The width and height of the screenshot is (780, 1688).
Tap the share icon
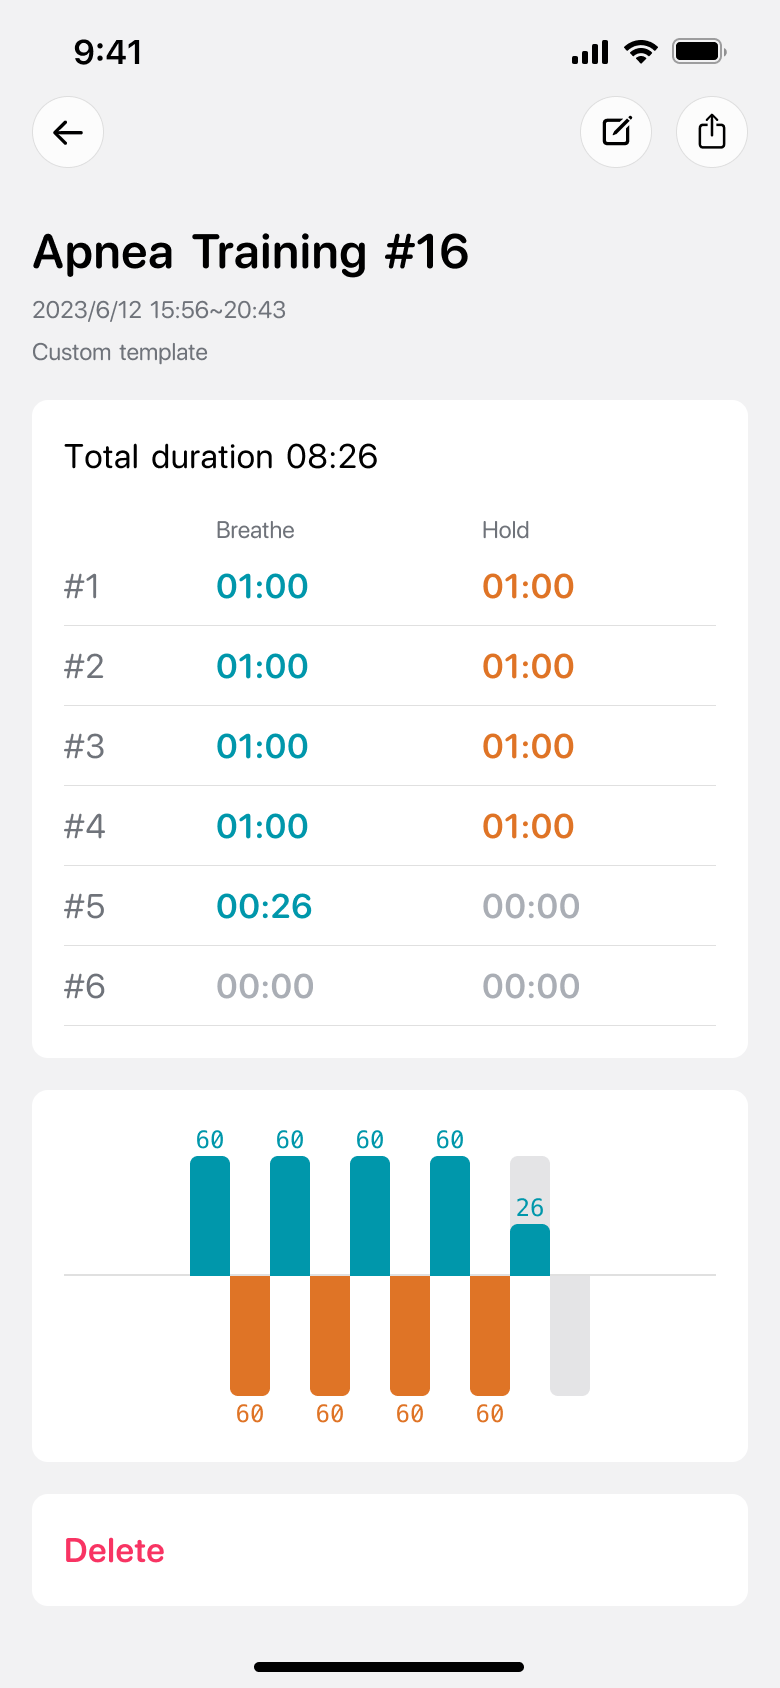pyautogui.click(x=712, y=132)
